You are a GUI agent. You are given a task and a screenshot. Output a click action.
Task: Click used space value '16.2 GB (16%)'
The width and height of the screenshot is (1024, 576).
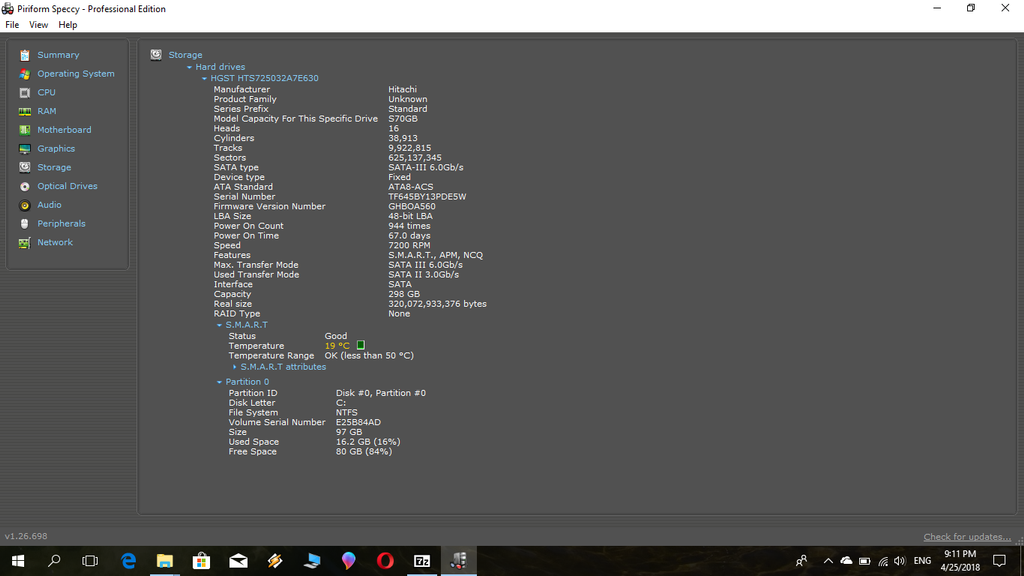point(368,442)
